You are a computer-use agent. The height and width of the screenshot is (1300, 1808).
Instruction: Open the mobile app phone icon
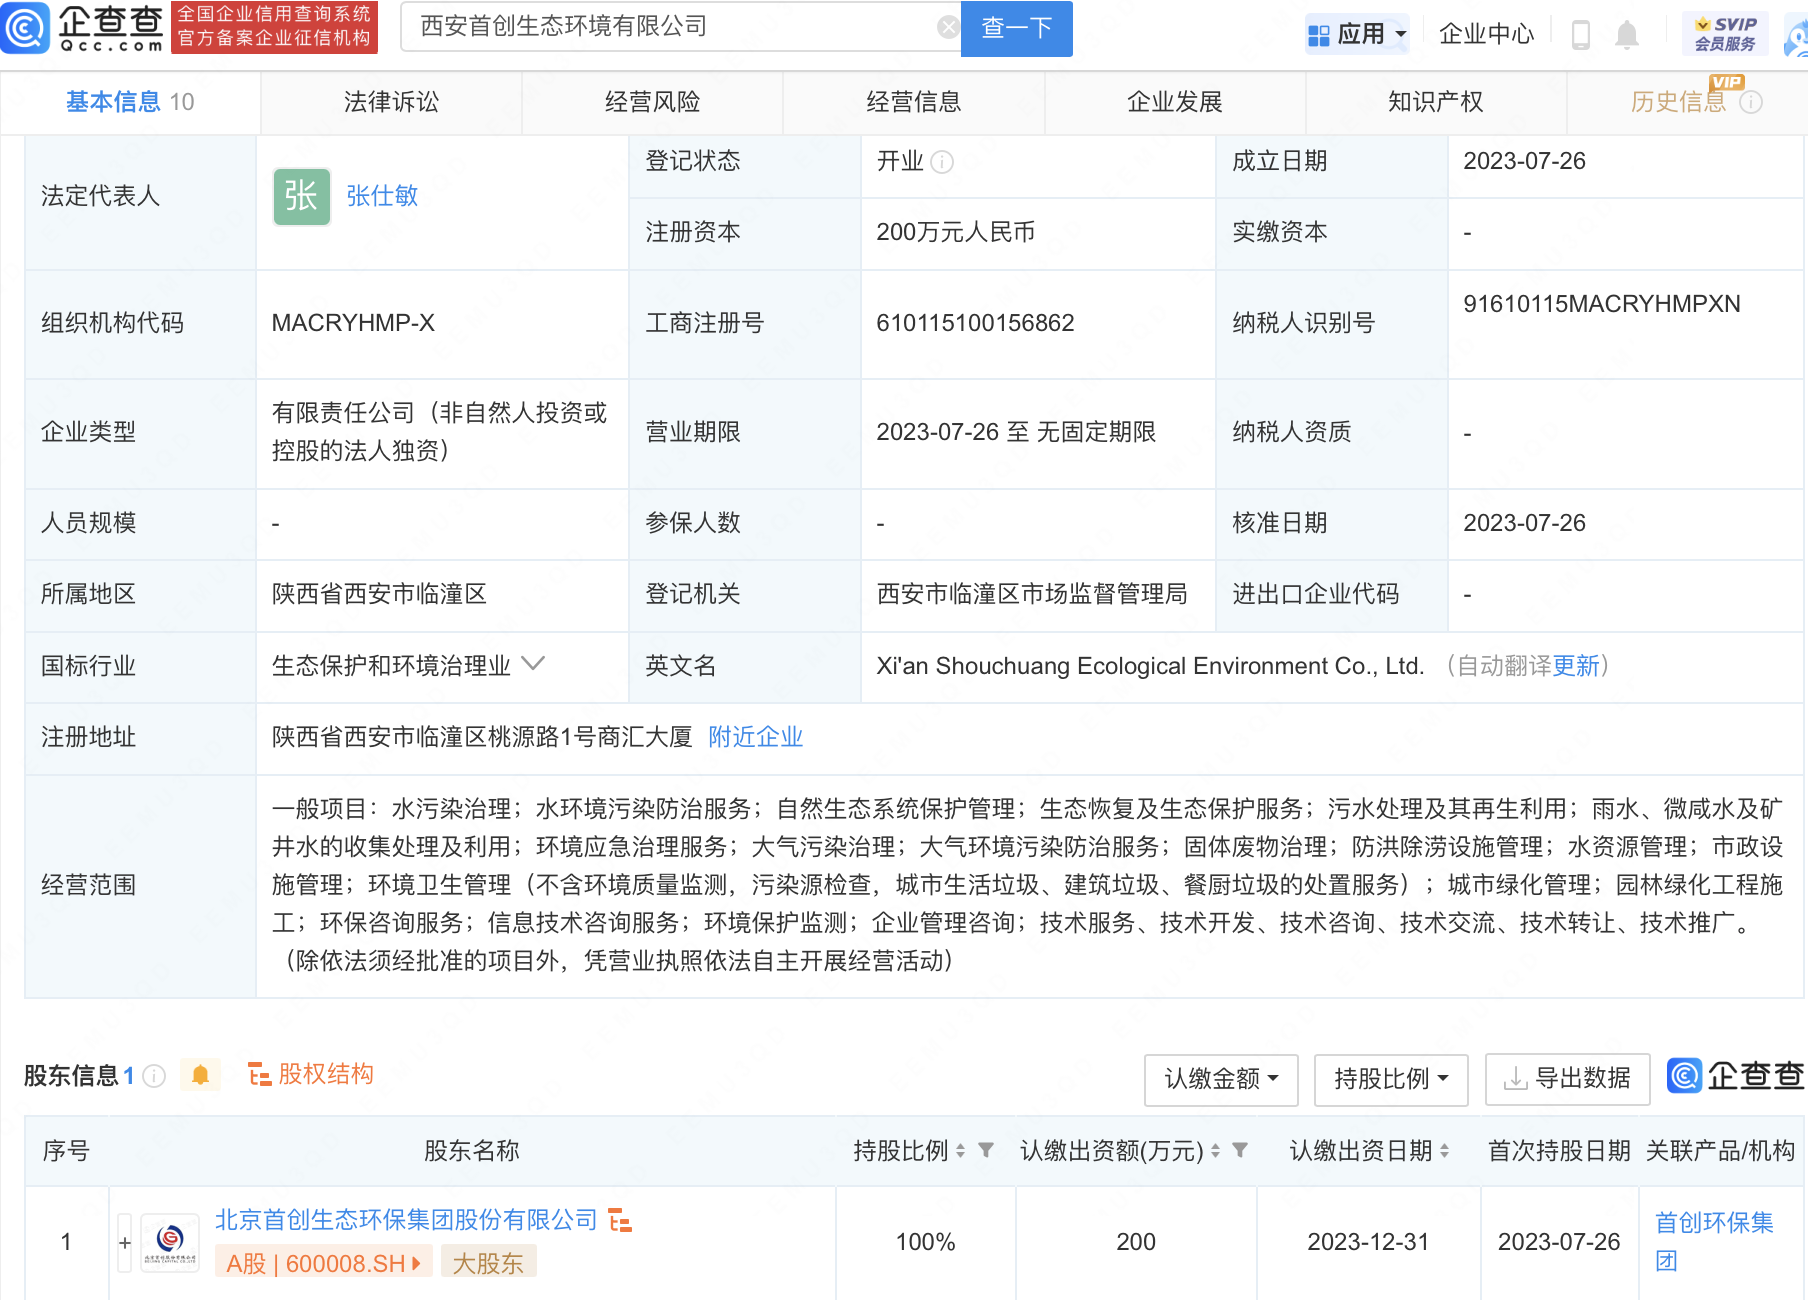(1581, 35)
